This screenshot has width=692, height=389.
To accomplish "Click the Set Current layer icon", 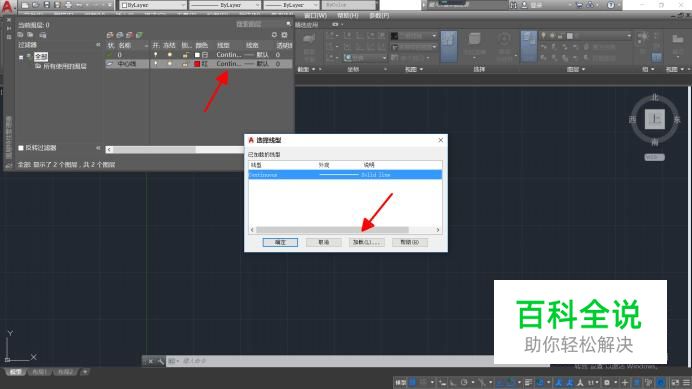I will (139, 35).
